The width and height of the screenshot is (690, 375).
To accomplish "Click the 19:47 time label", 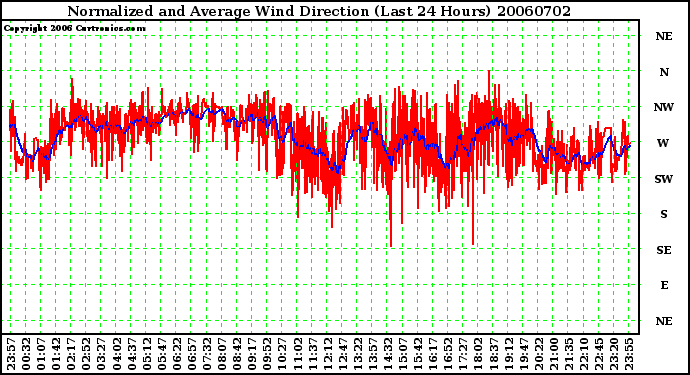I will (524, 354).
